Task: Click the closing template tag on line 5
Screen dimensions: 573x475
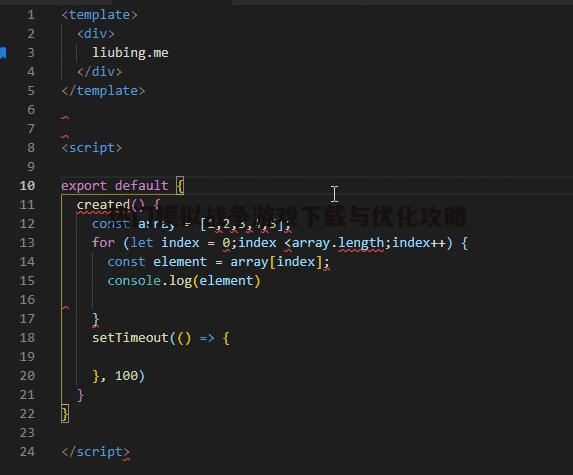Action: tap(103, 91)
